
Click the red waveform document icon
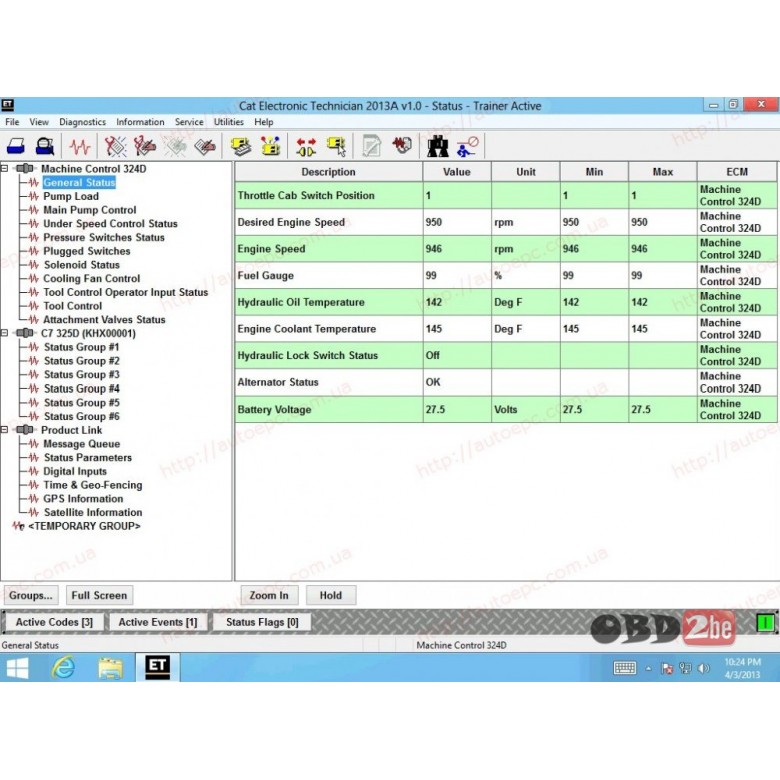point(402,145)
